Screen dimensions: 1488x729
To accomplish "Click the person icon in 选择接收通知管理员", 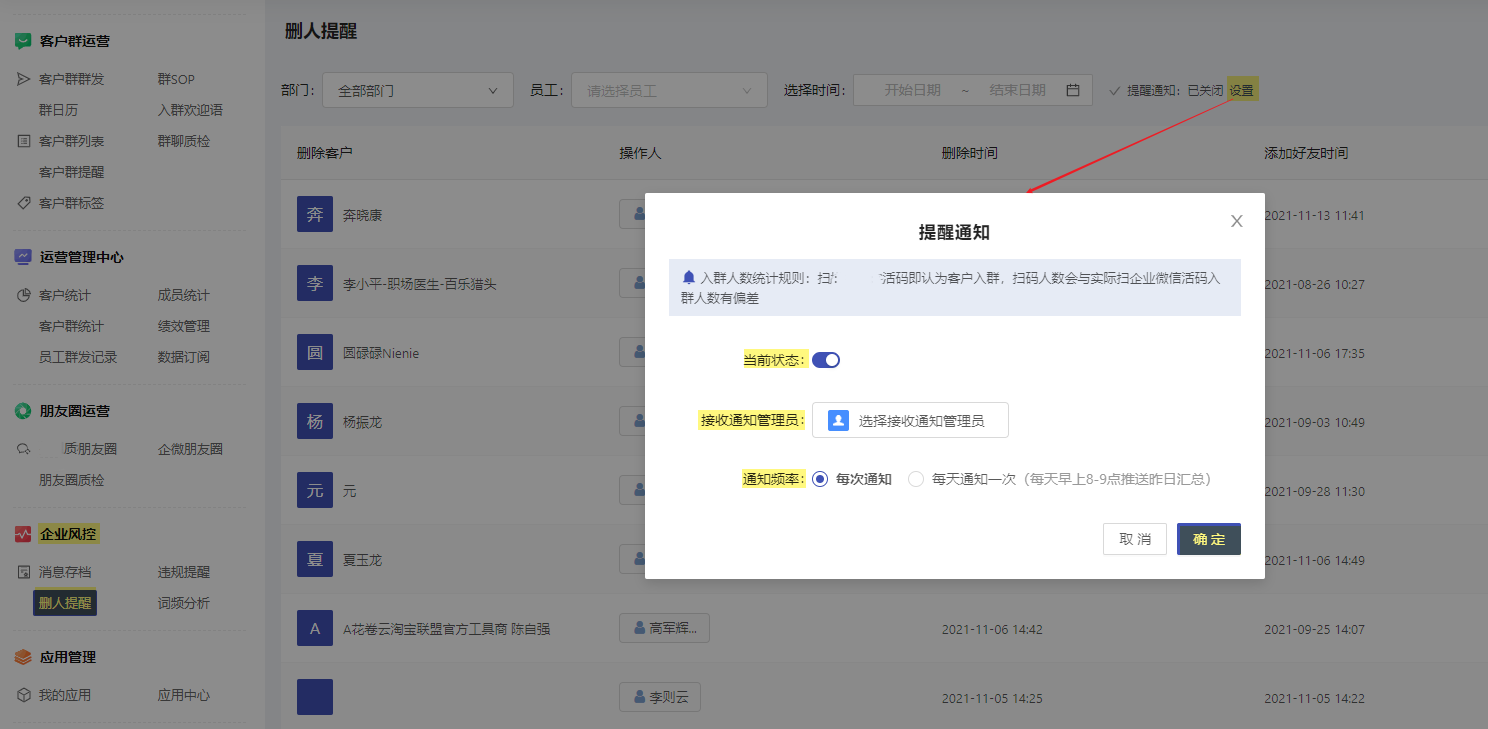I will click(x=838, y=421).
